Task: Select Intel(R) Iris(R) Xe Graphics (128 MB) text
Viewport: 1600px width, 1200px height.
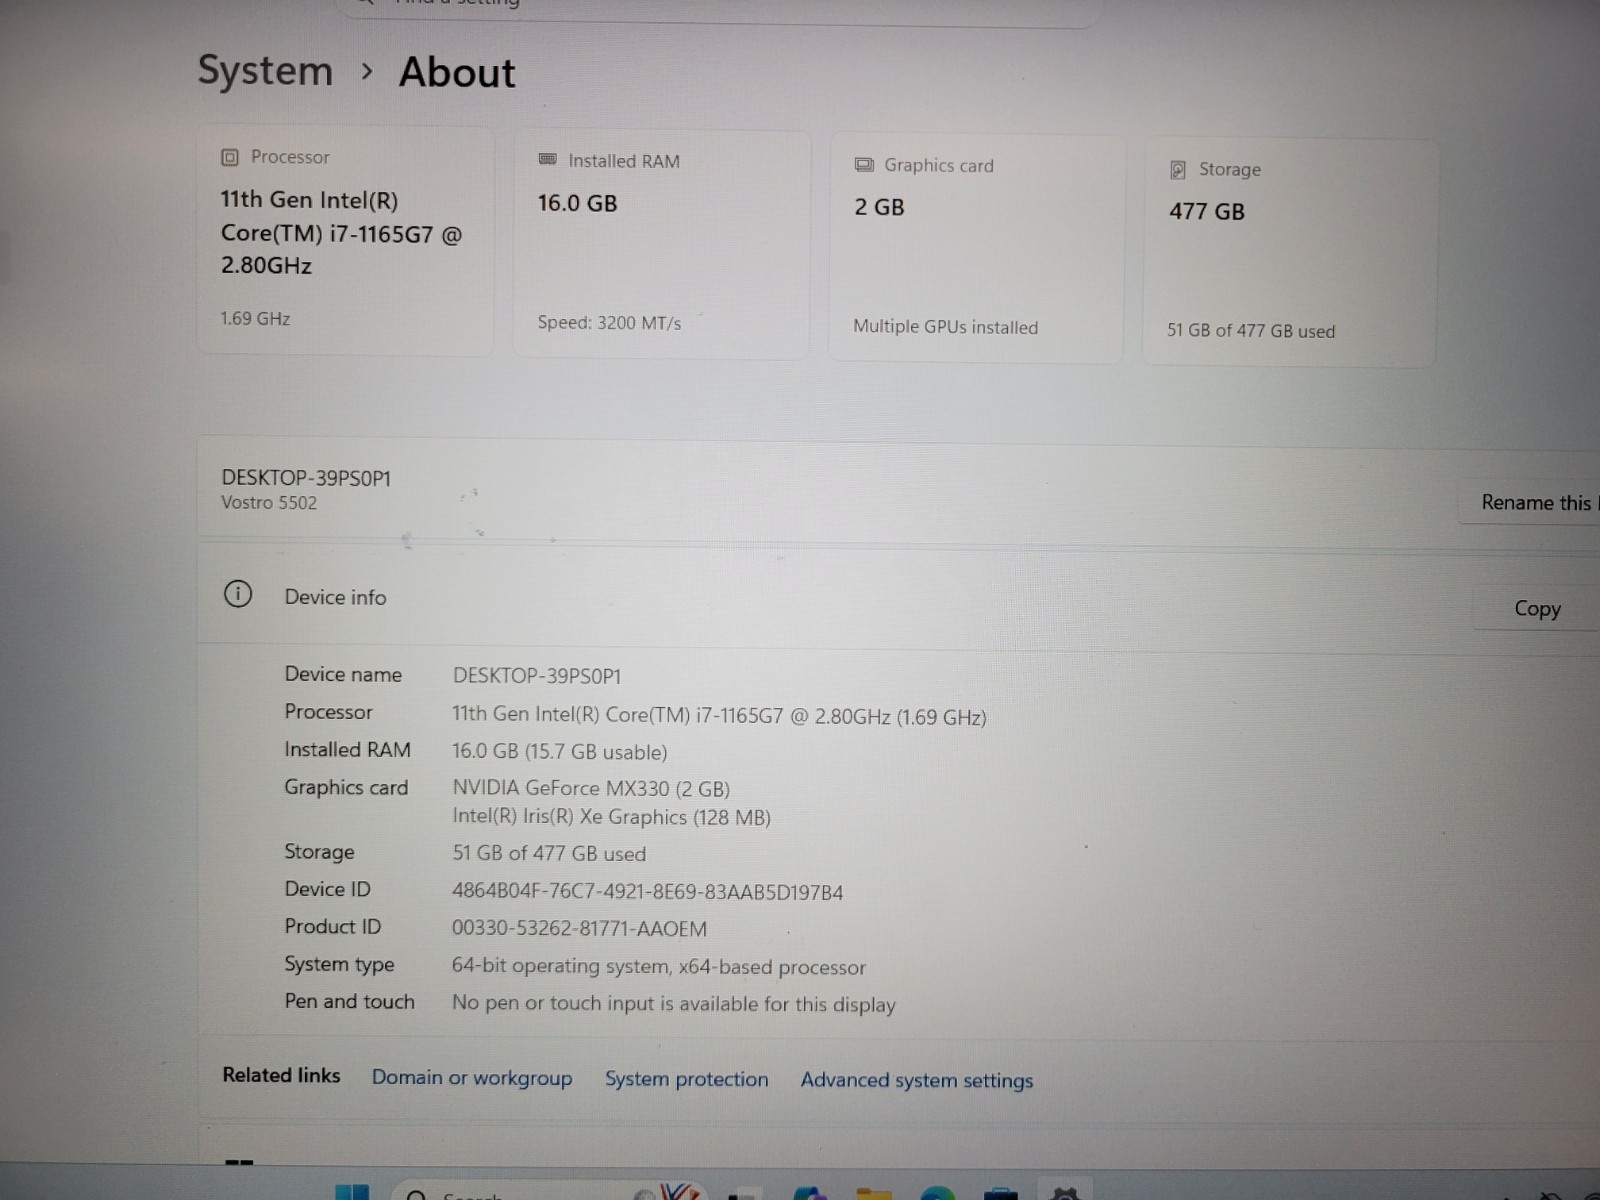Action: pos(611,817)
